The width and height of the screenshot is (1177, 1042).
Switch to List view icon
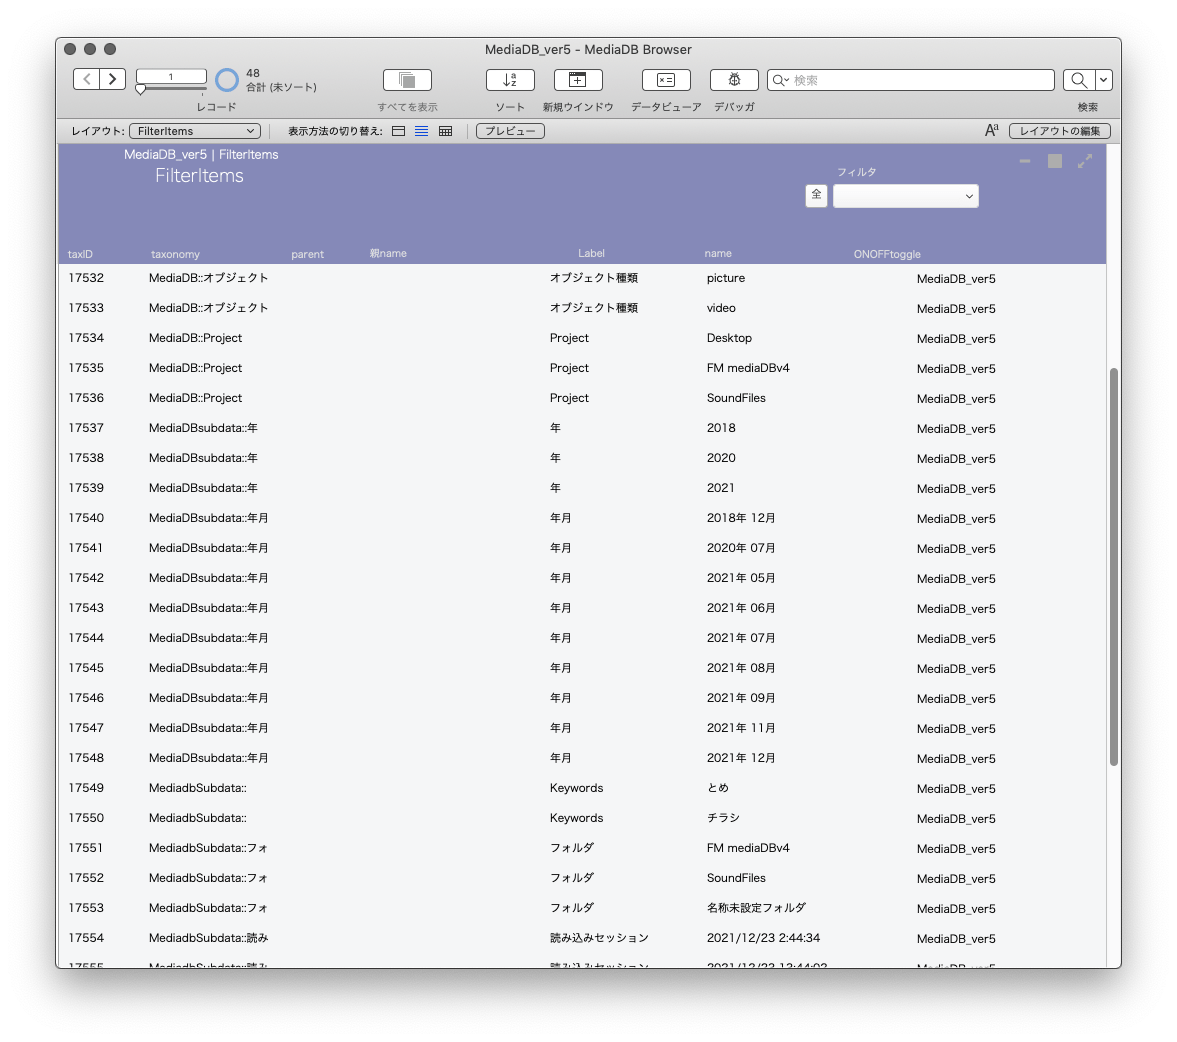click(422, 131)
